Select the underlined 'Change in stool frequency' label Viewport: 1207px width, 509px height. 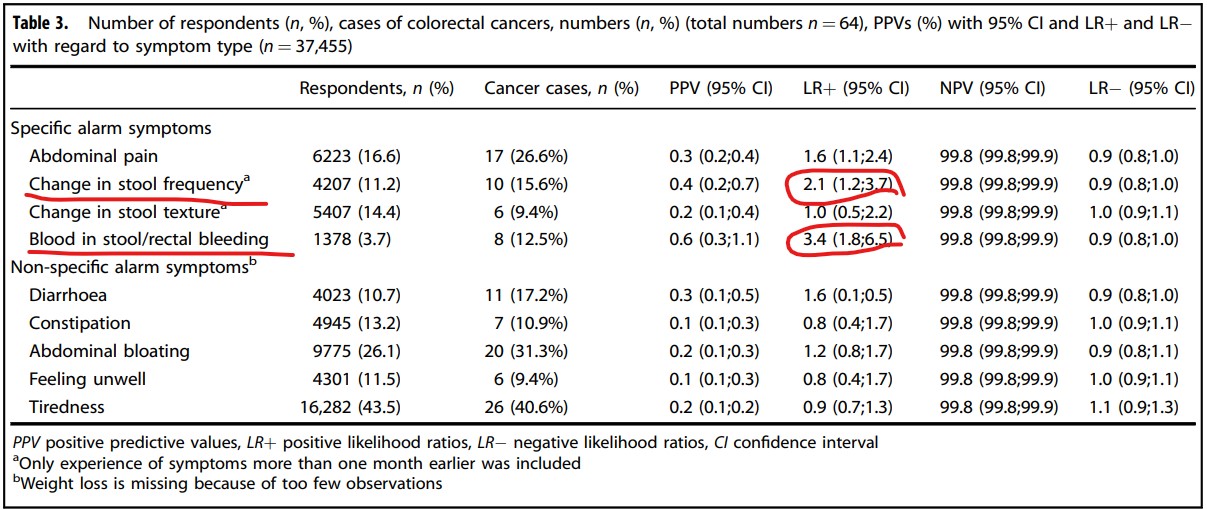[135, 184]
